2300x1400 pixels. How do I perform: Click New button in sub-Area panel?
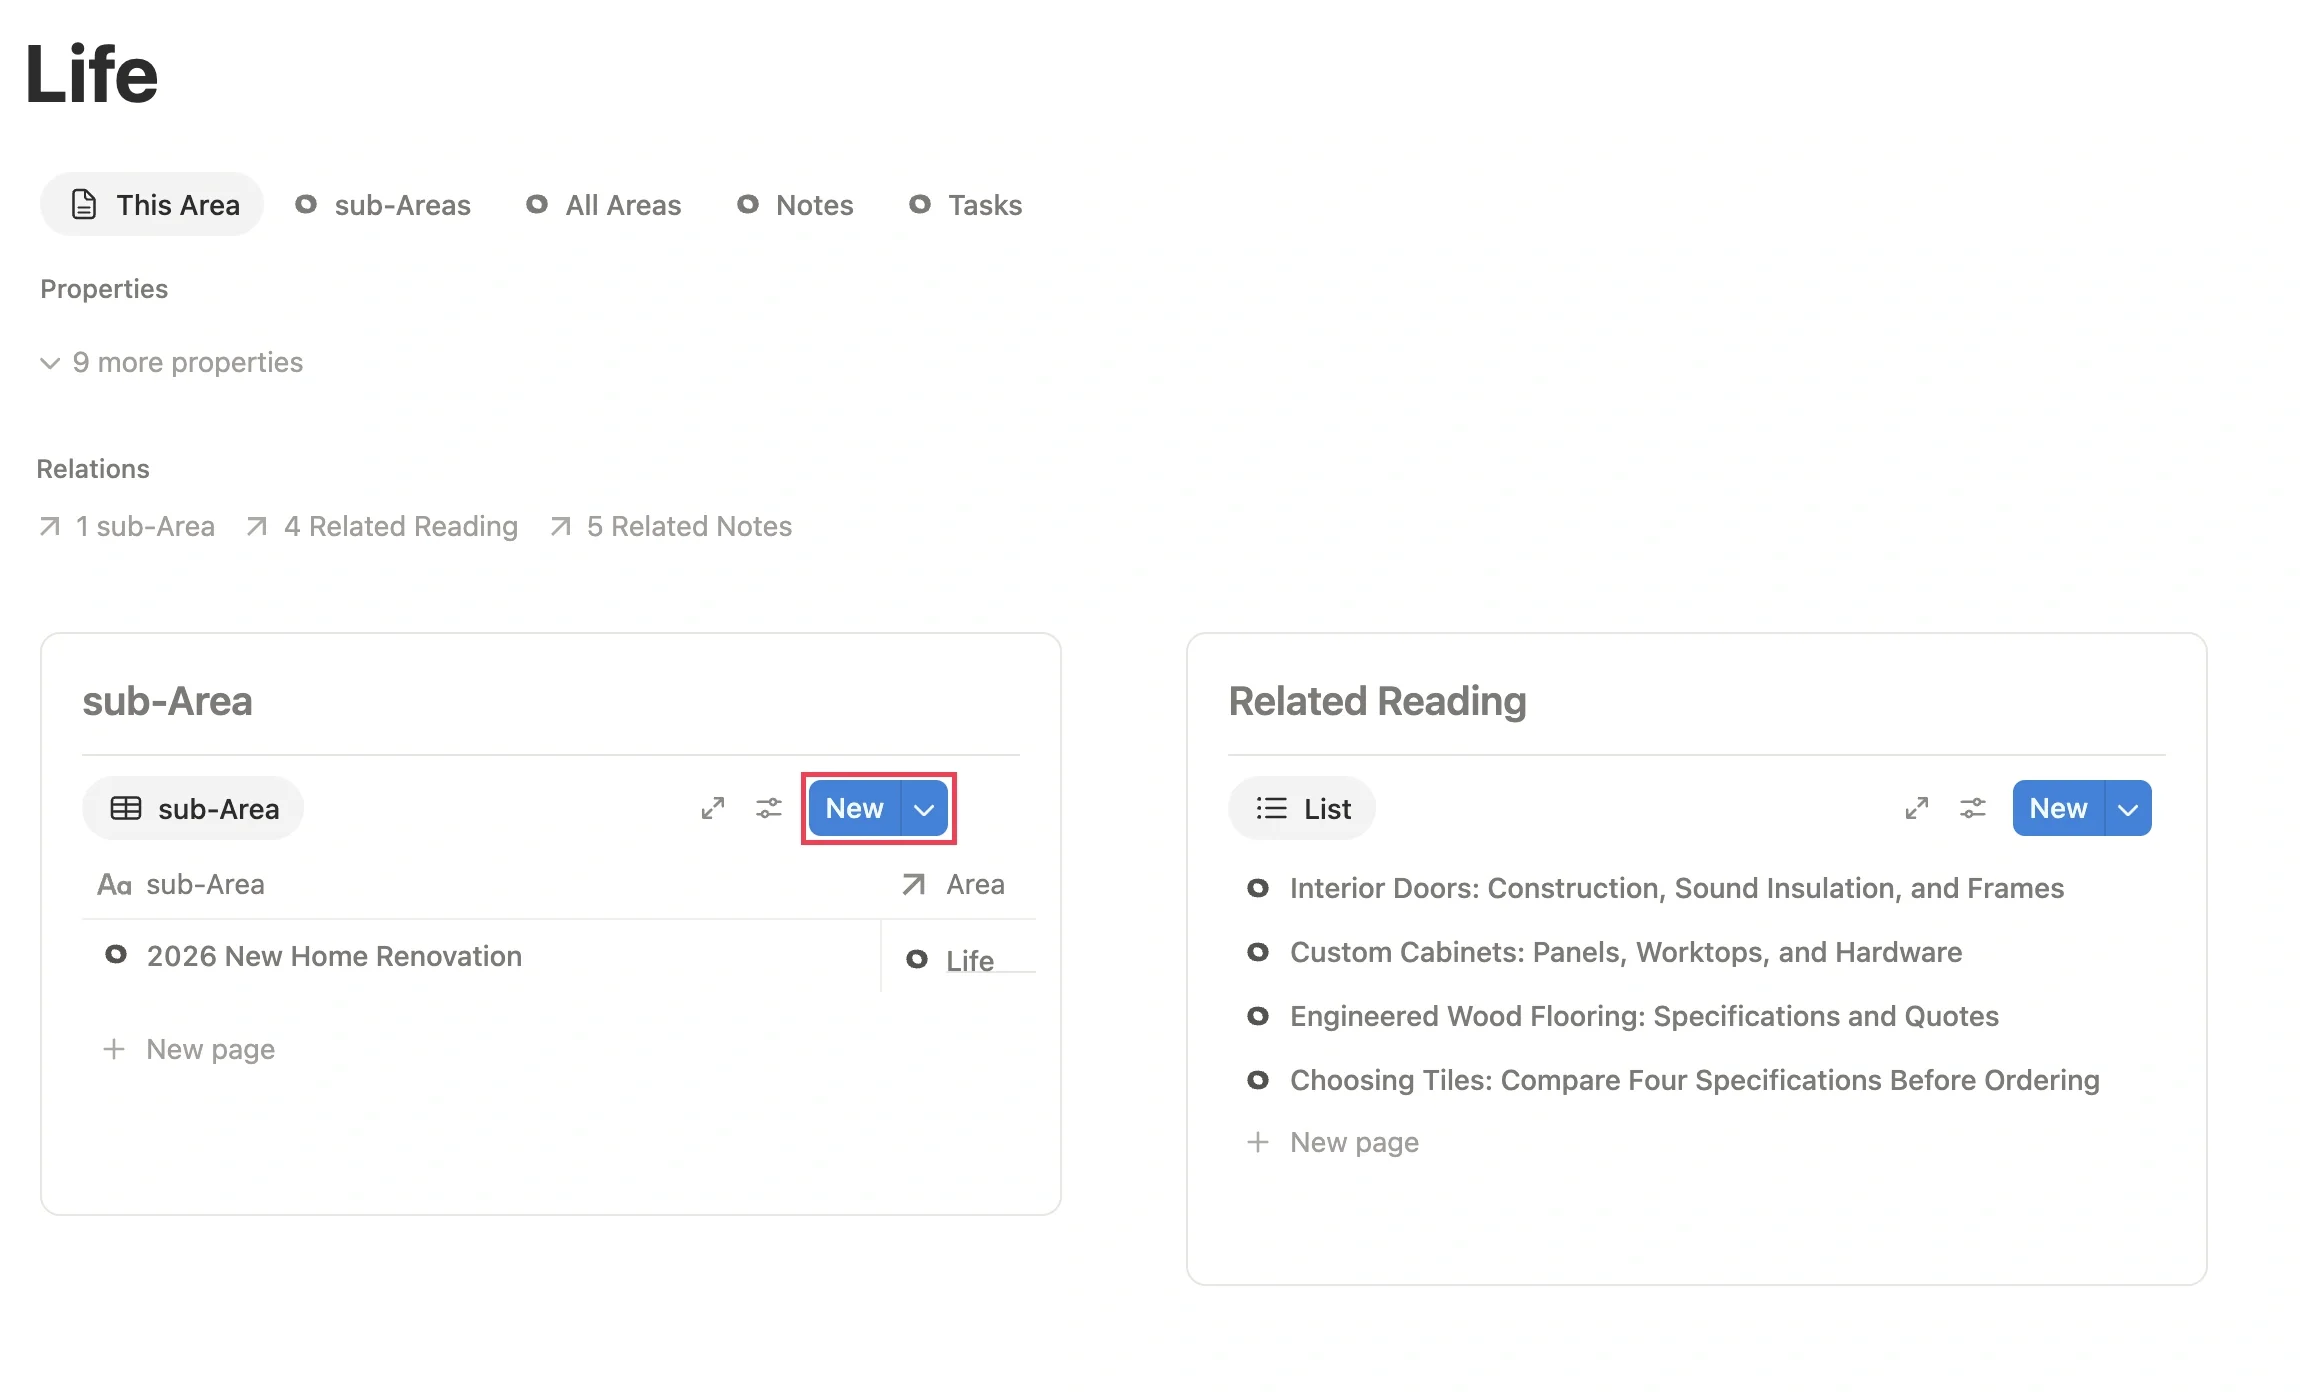[x=855, y=808]
